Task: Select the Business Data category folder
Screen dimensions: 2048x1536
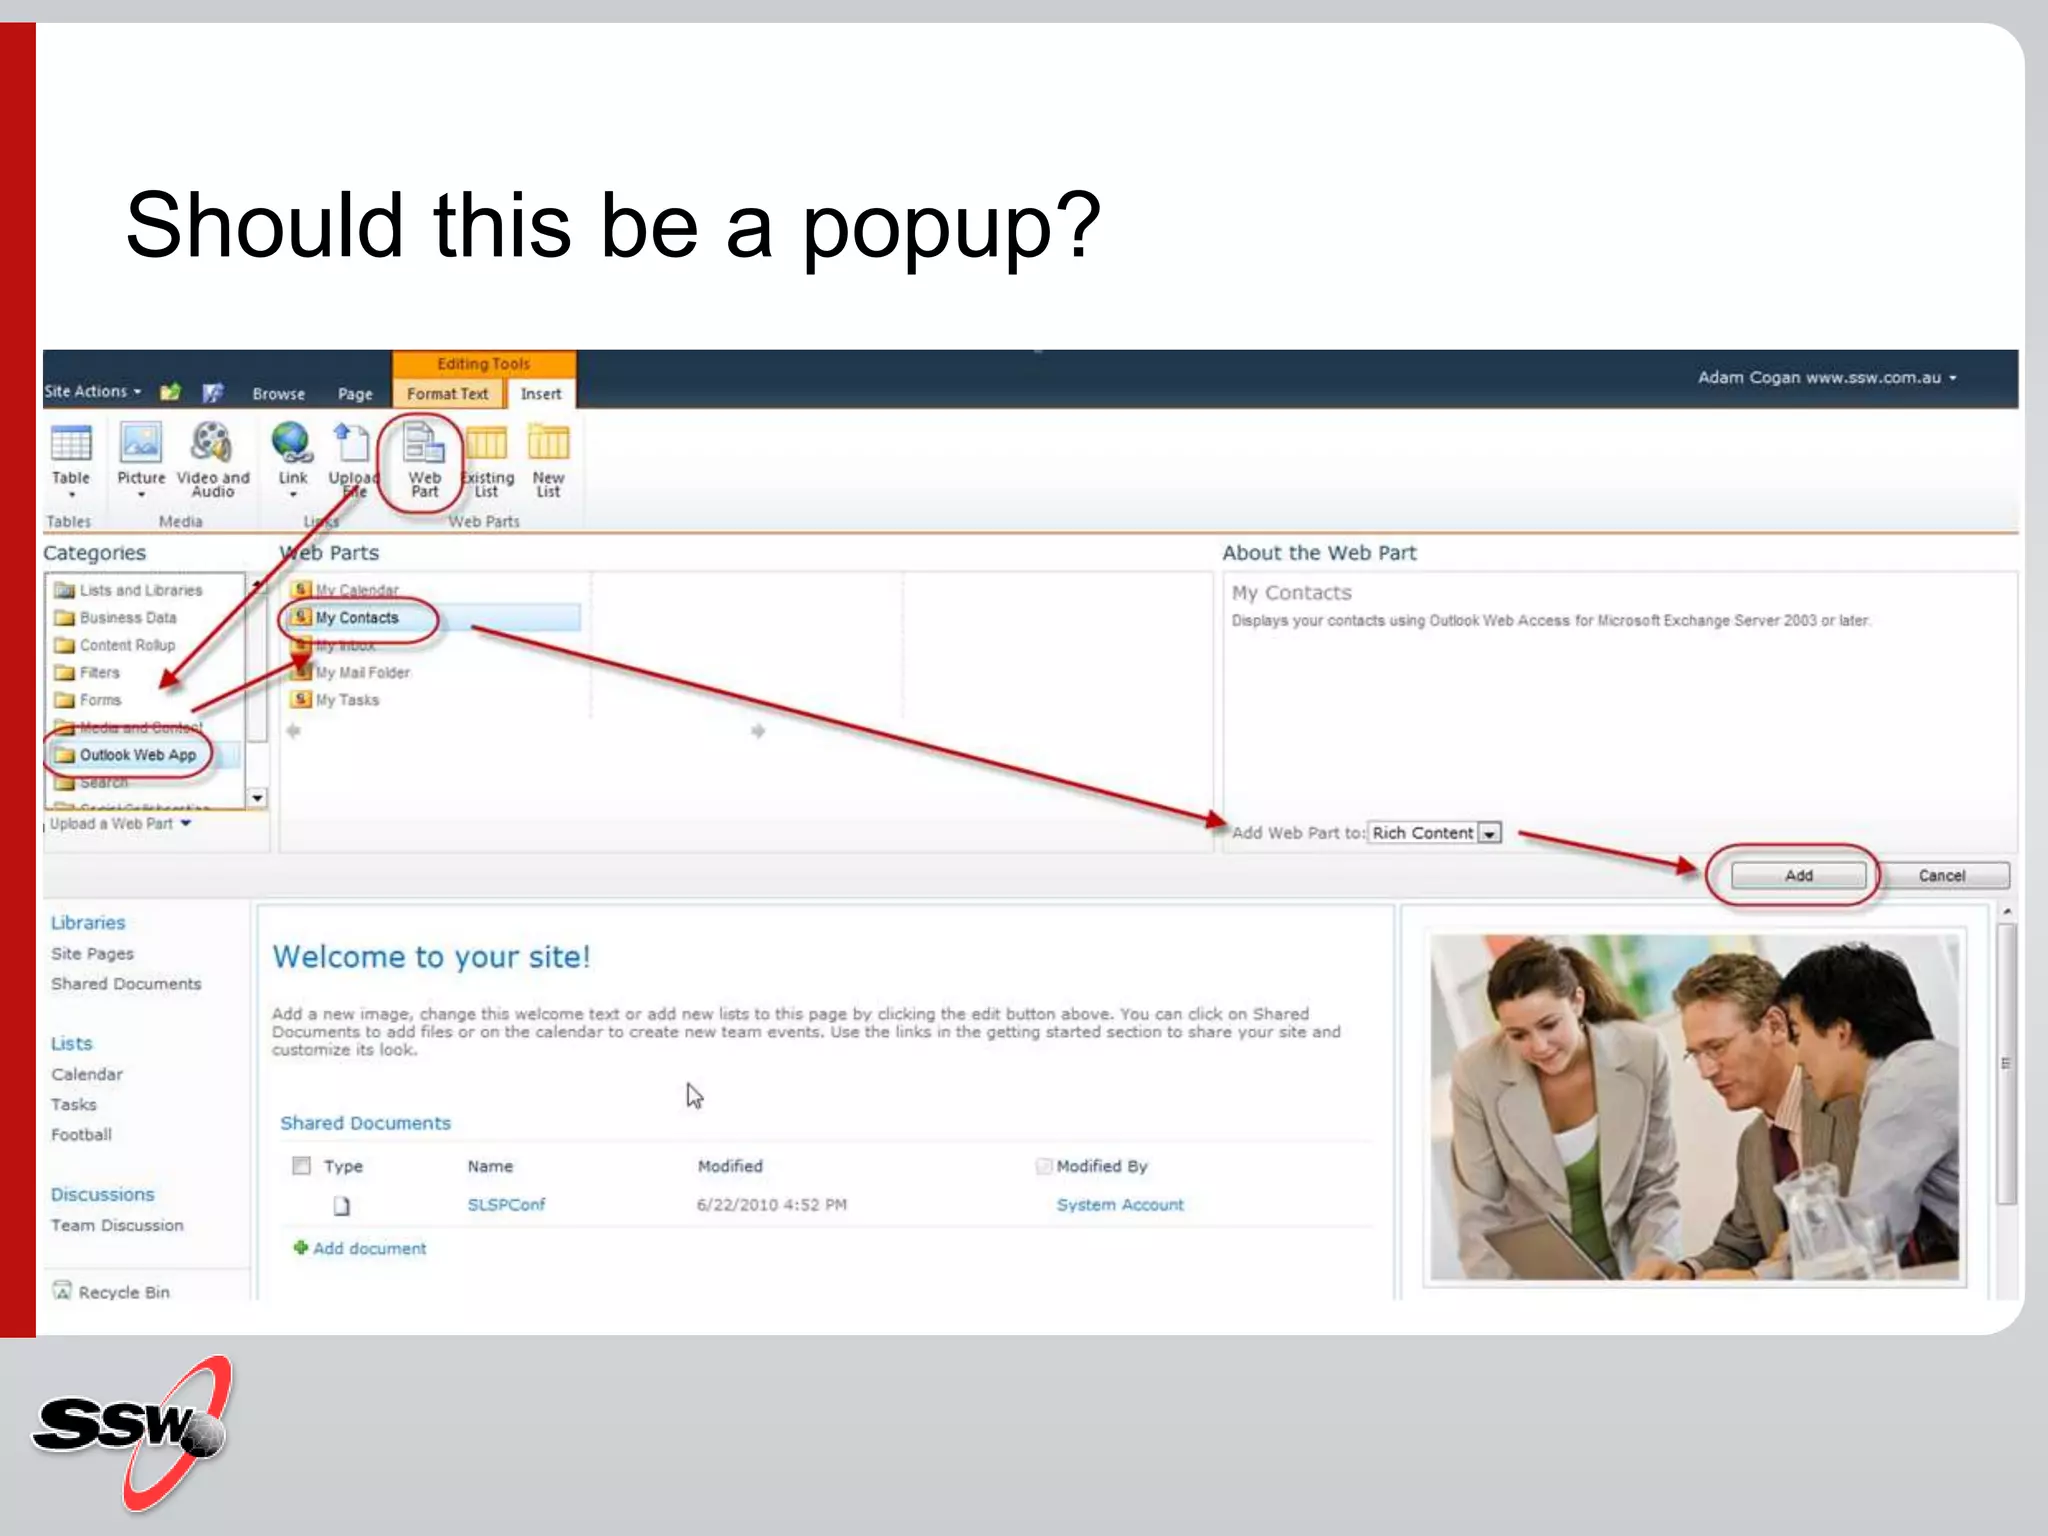Action: pos(116,618)
